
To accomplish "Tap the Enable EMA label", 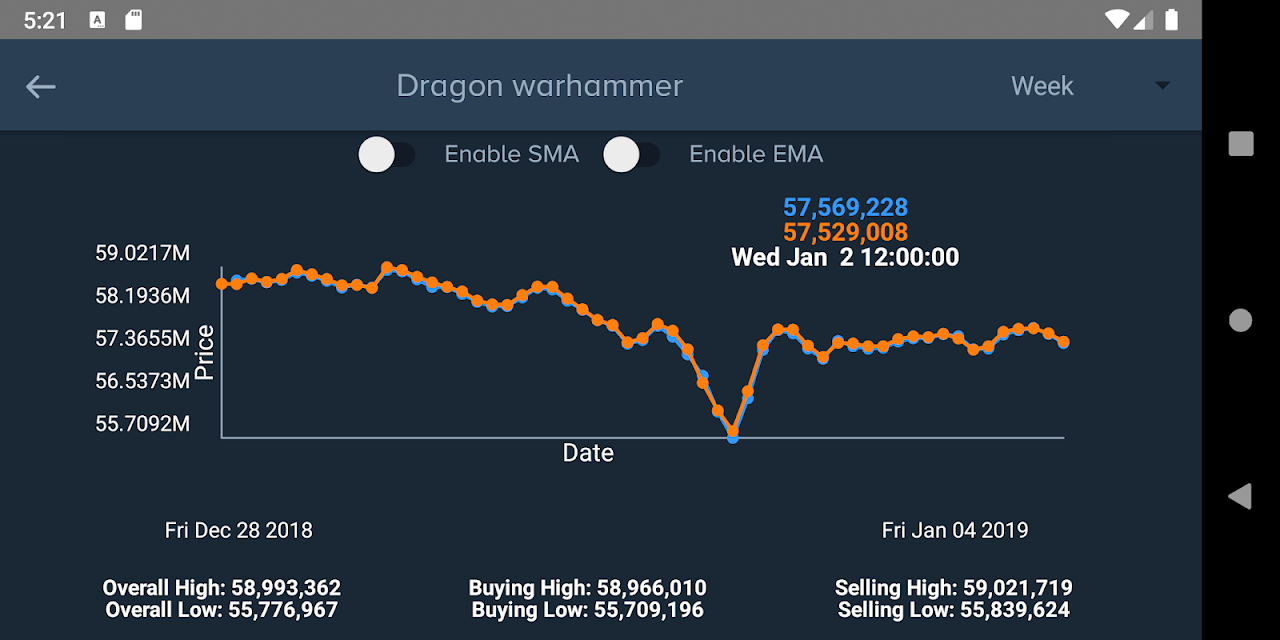I will (756, 154).
